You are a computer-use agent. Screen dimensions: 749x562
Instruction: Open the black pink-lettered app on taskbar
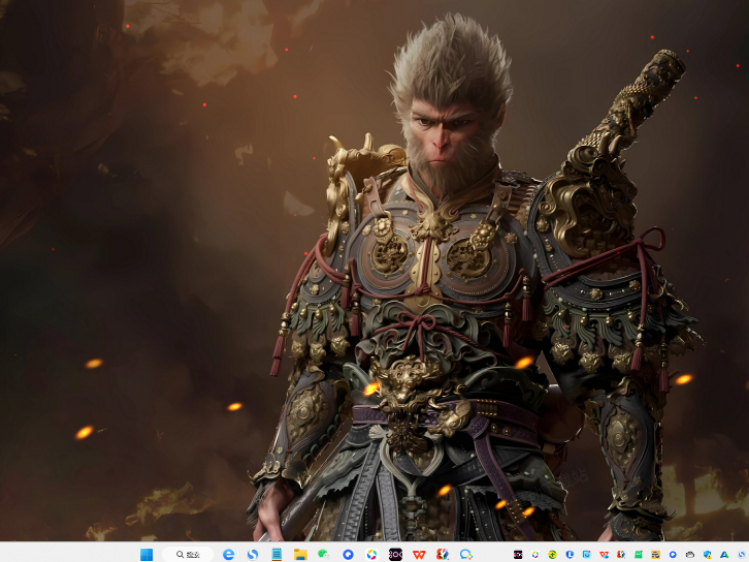click(396, 554)
